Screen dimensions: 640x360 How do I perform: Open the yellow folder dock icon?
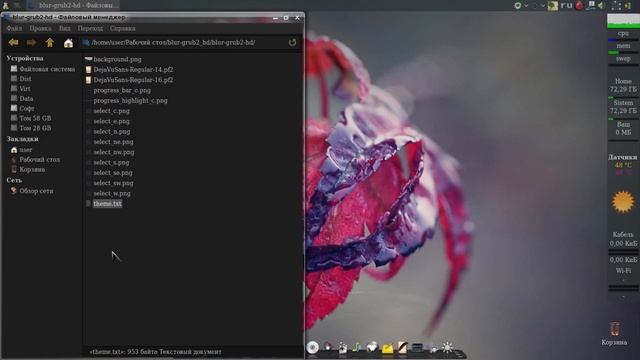coord(387,348)
